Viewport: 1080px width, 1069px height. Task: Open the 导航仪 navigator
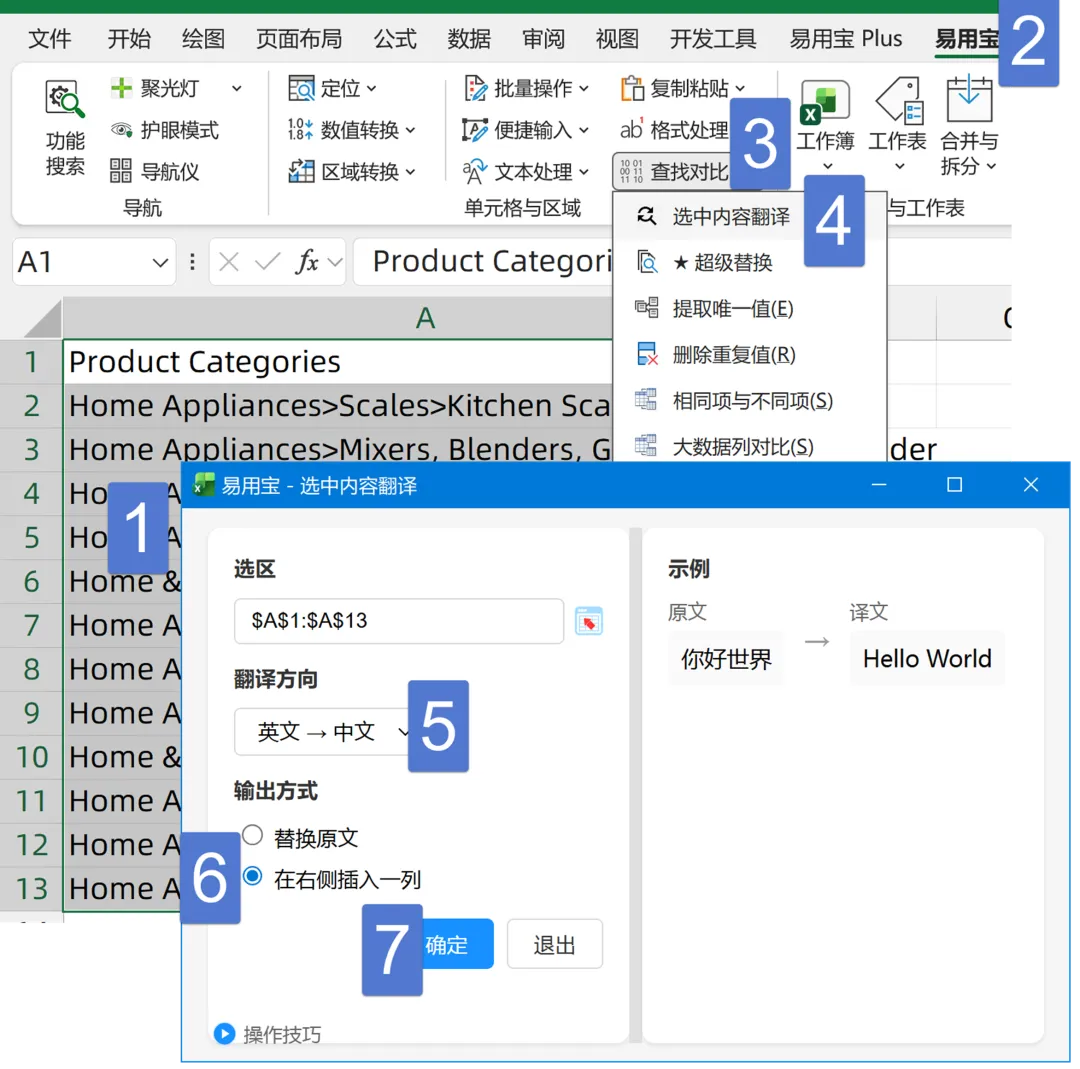pyautogui.click(x=154, y=172)
